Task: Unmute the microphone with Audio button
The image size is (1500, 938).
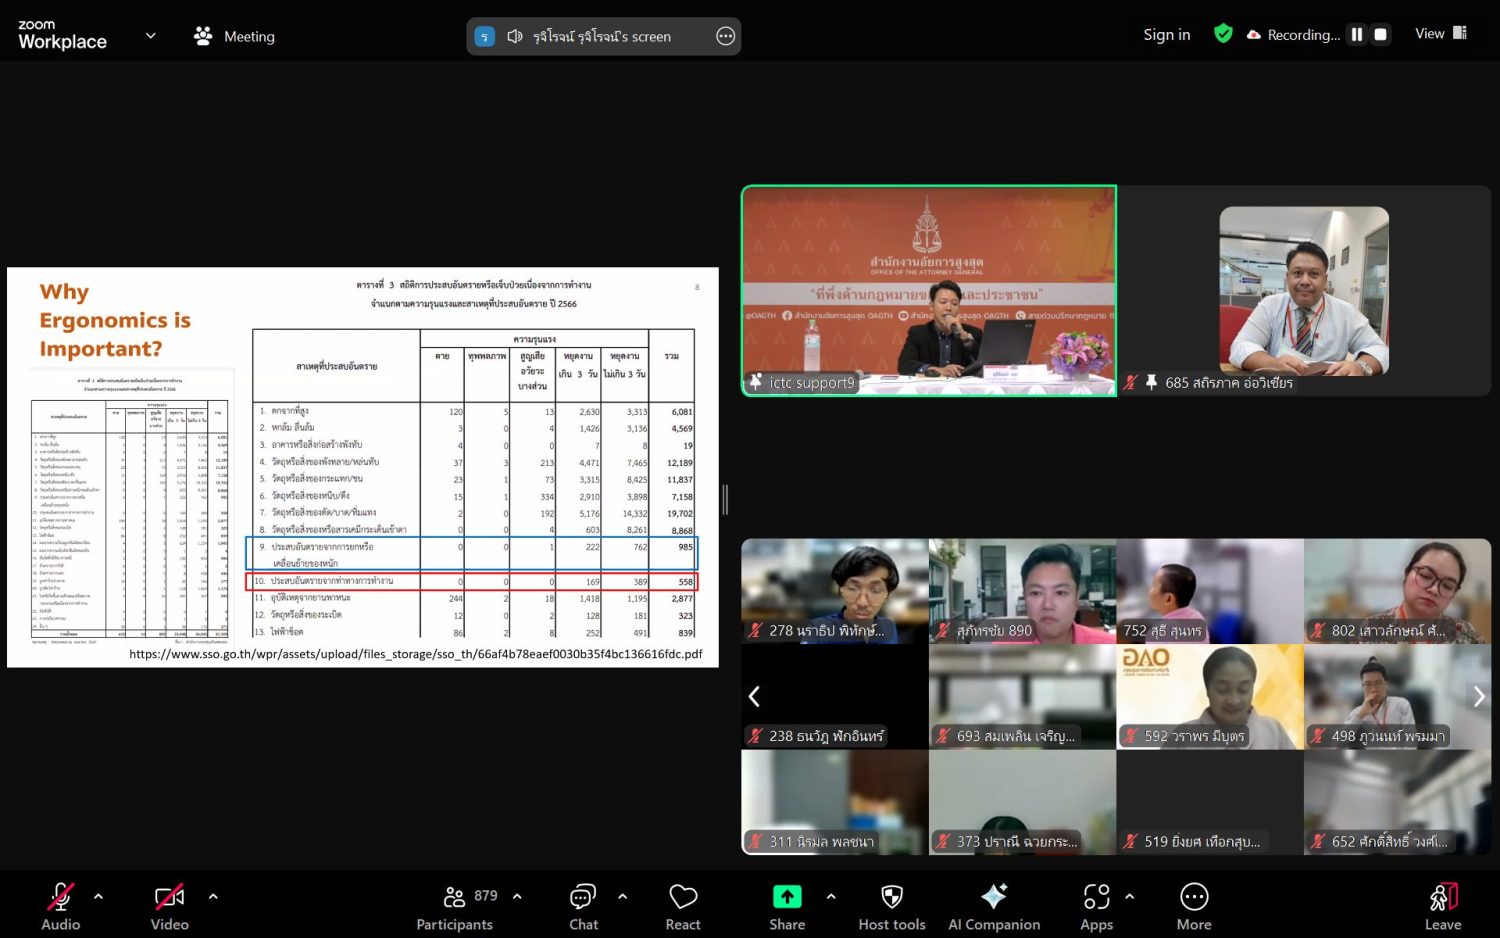Action: pos(60,906)
